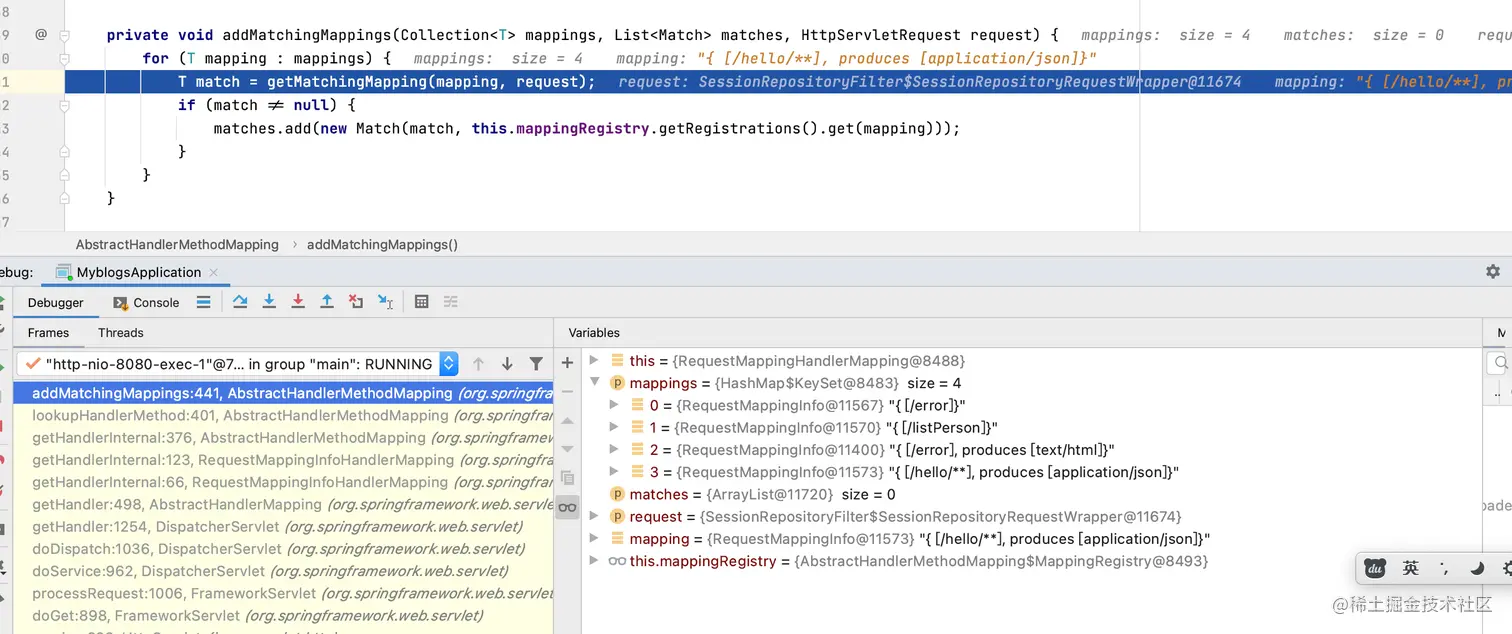Click the red Force Step Into icon
1512x634 pixels.
click(x=298, y=302)
